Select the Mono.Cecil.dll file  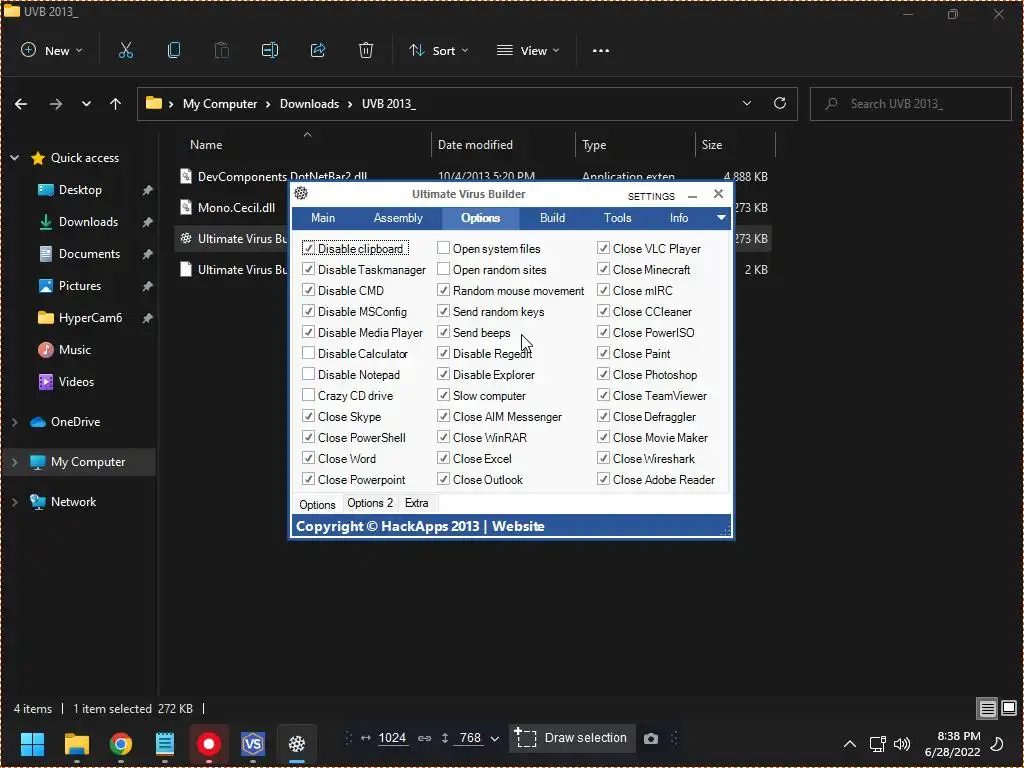(x=236, y=208)
